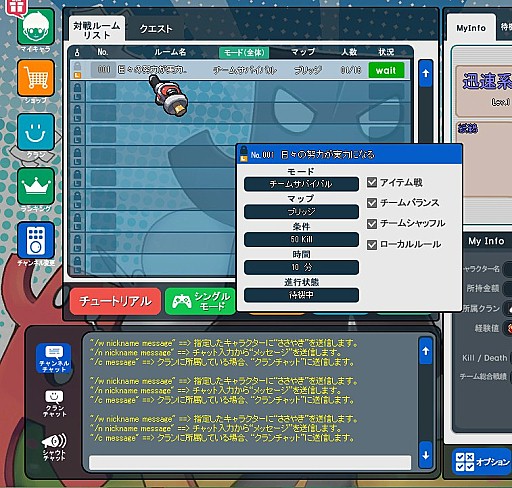
Task: Open the マイキャラ character icon
Action: tap(36, 27)
